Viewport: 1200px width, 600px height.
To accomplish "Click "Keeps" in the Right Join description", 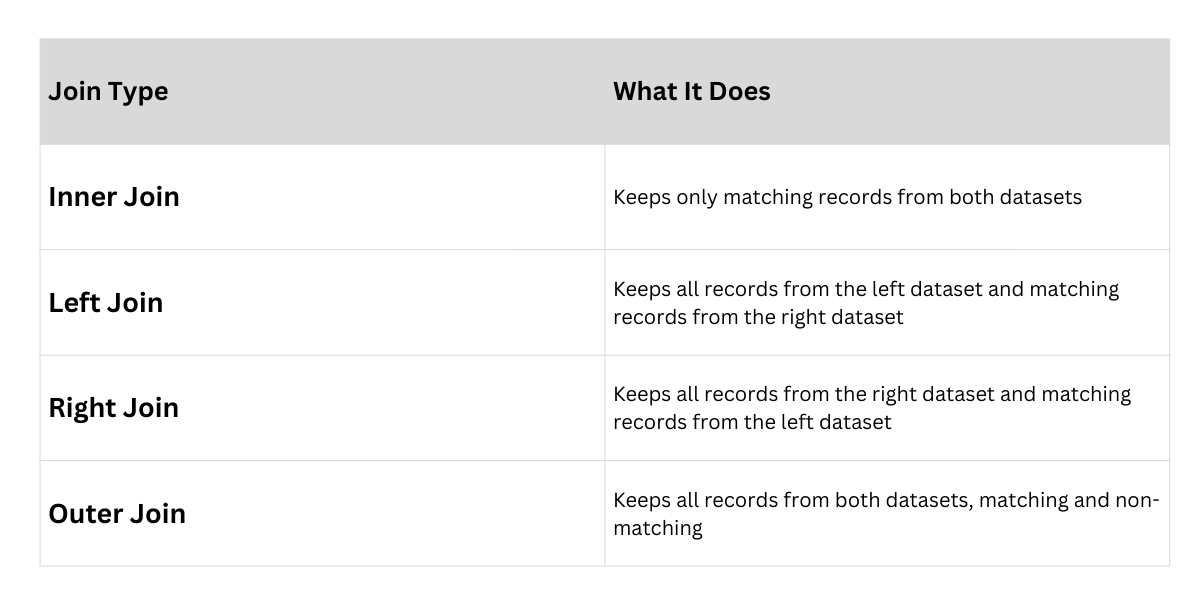I will coord(641,395).
